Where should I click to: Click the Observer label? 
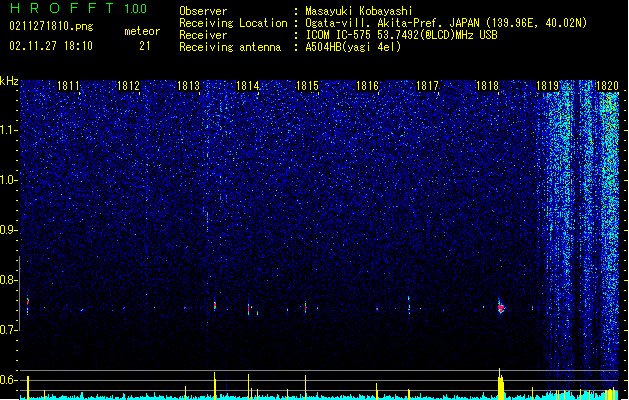[x=203, y=11]
